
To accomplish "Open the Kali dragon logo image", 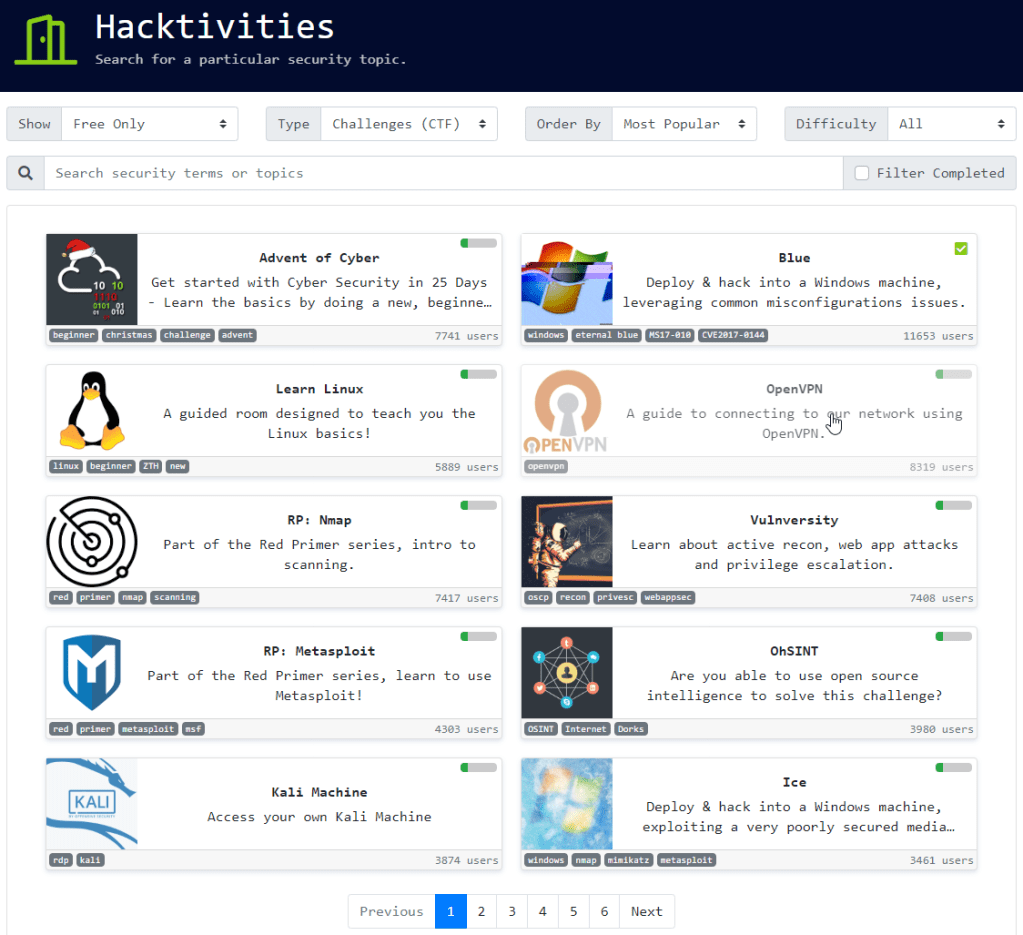I will (92, 804).
